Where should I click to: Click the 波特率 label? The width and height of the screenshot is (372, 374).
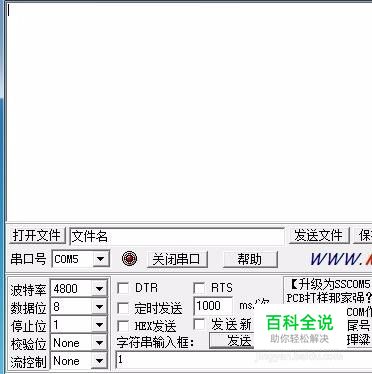click(28, 290)
